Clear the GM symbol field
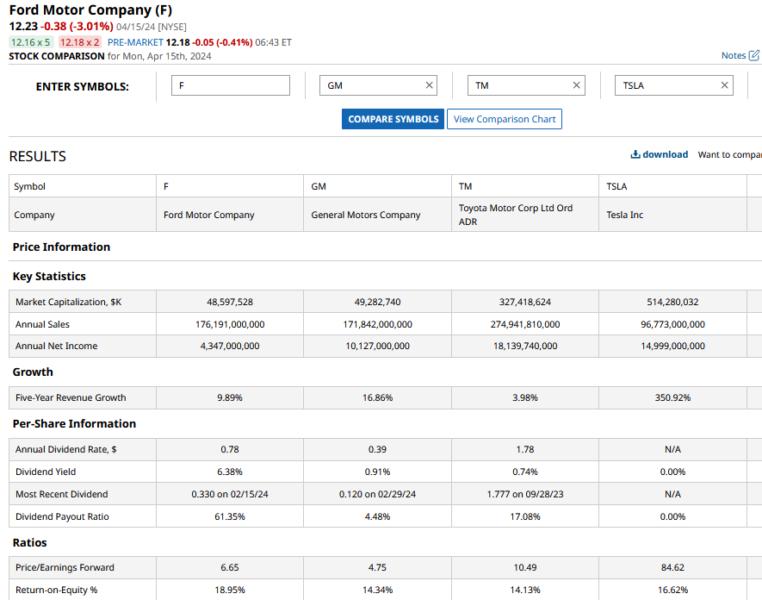Image resolution: width=762 pixels, height=600 pixels. click(429, 86)
